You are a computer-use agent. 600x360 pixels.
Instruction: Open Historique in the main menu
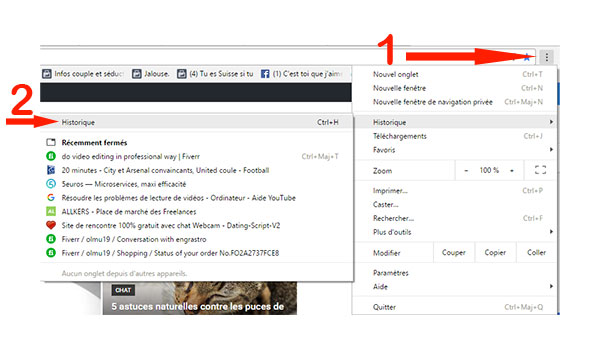coord(455,122)
